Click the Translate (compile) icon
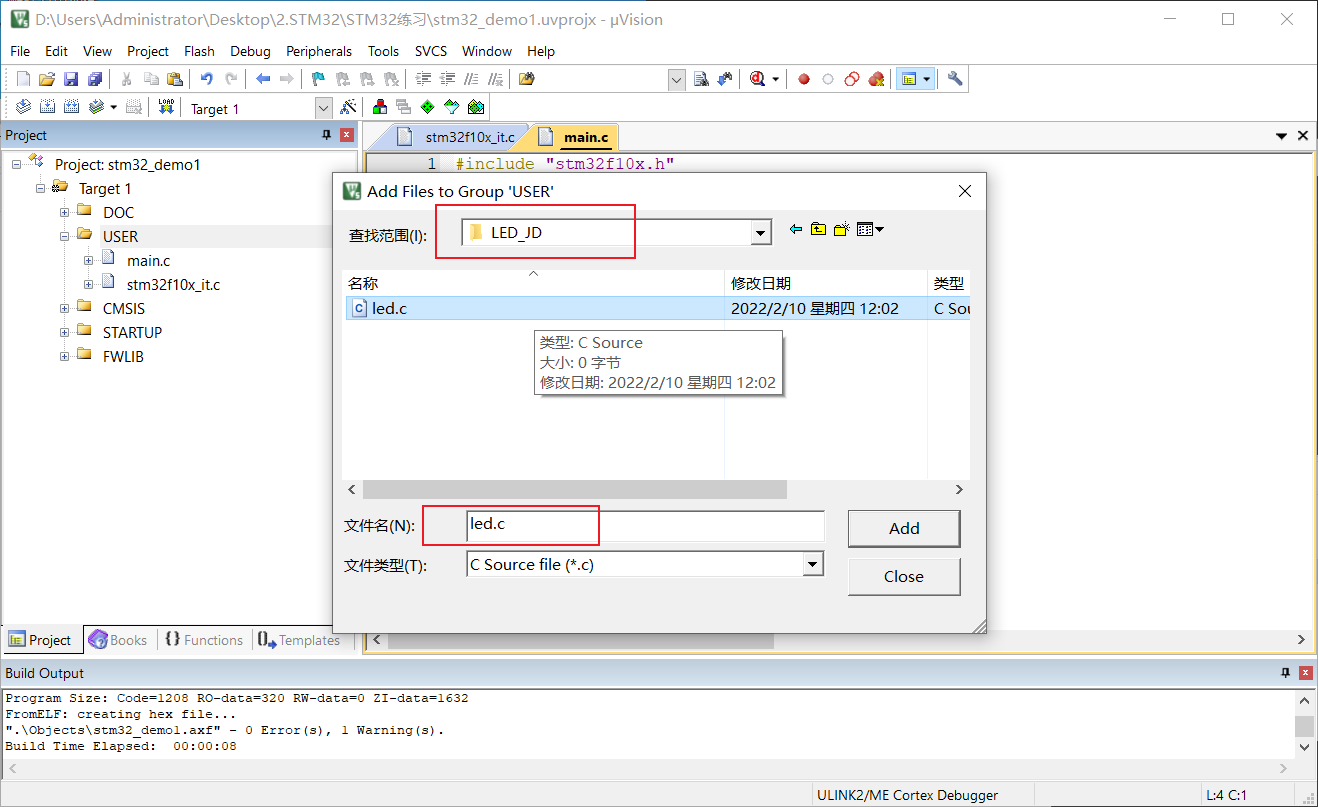This screenshot has height=807, width=1318. 23,107
